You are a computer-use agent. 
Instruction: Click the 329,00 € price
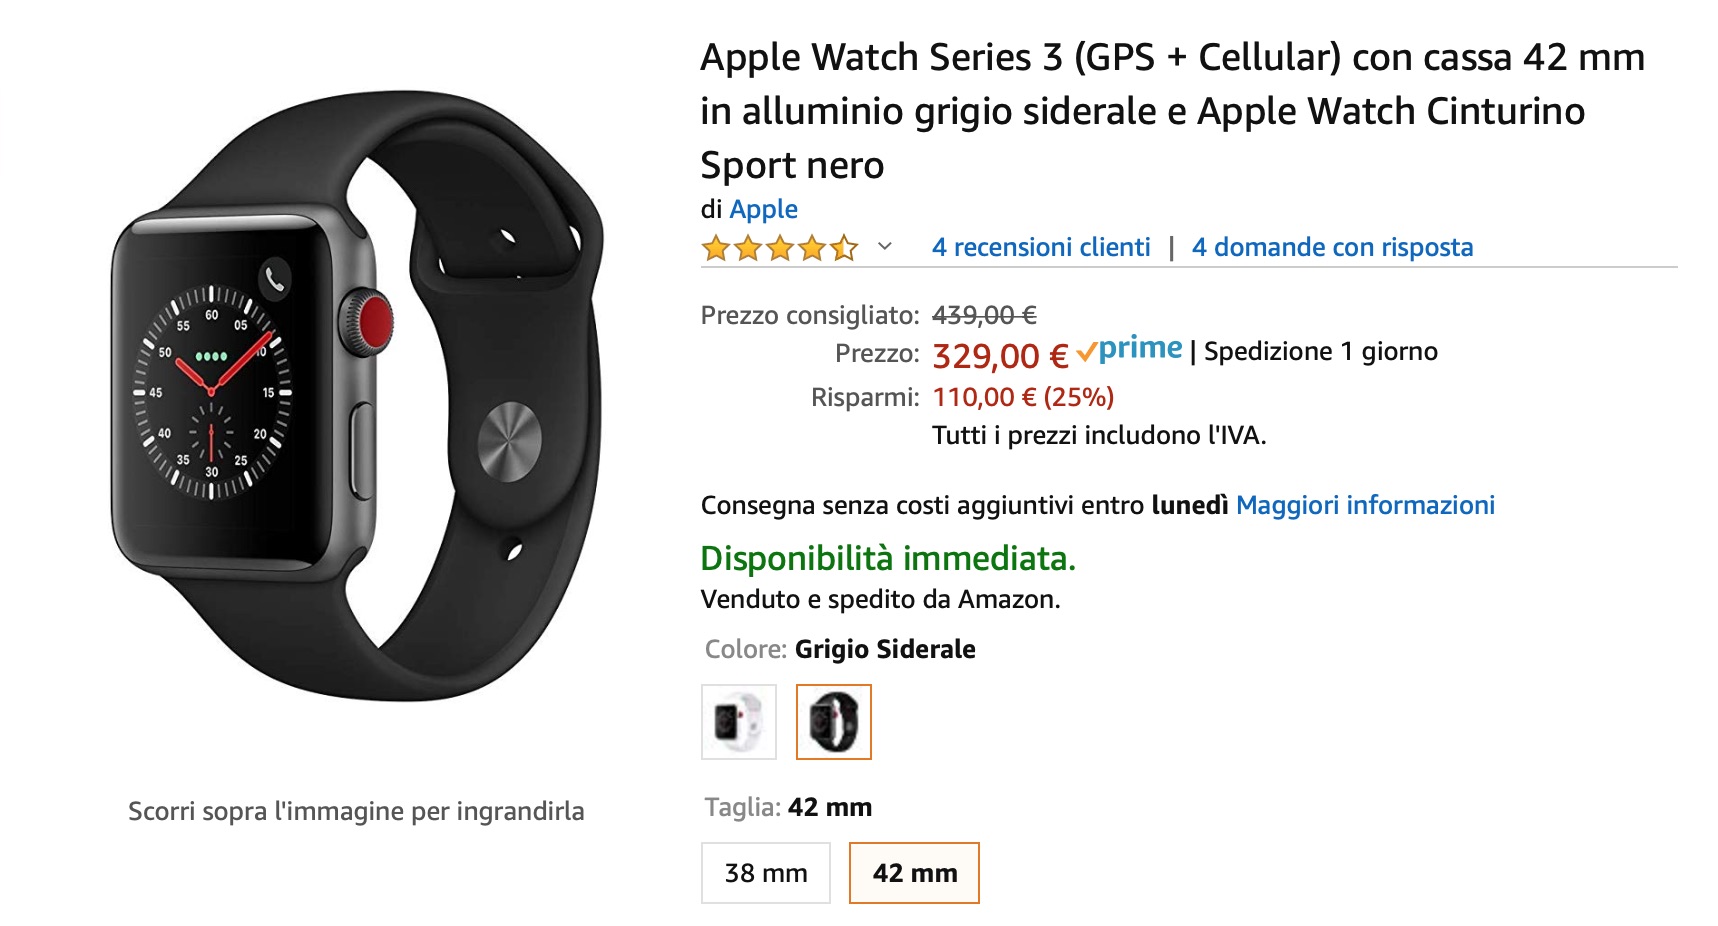pos(1000,356)
